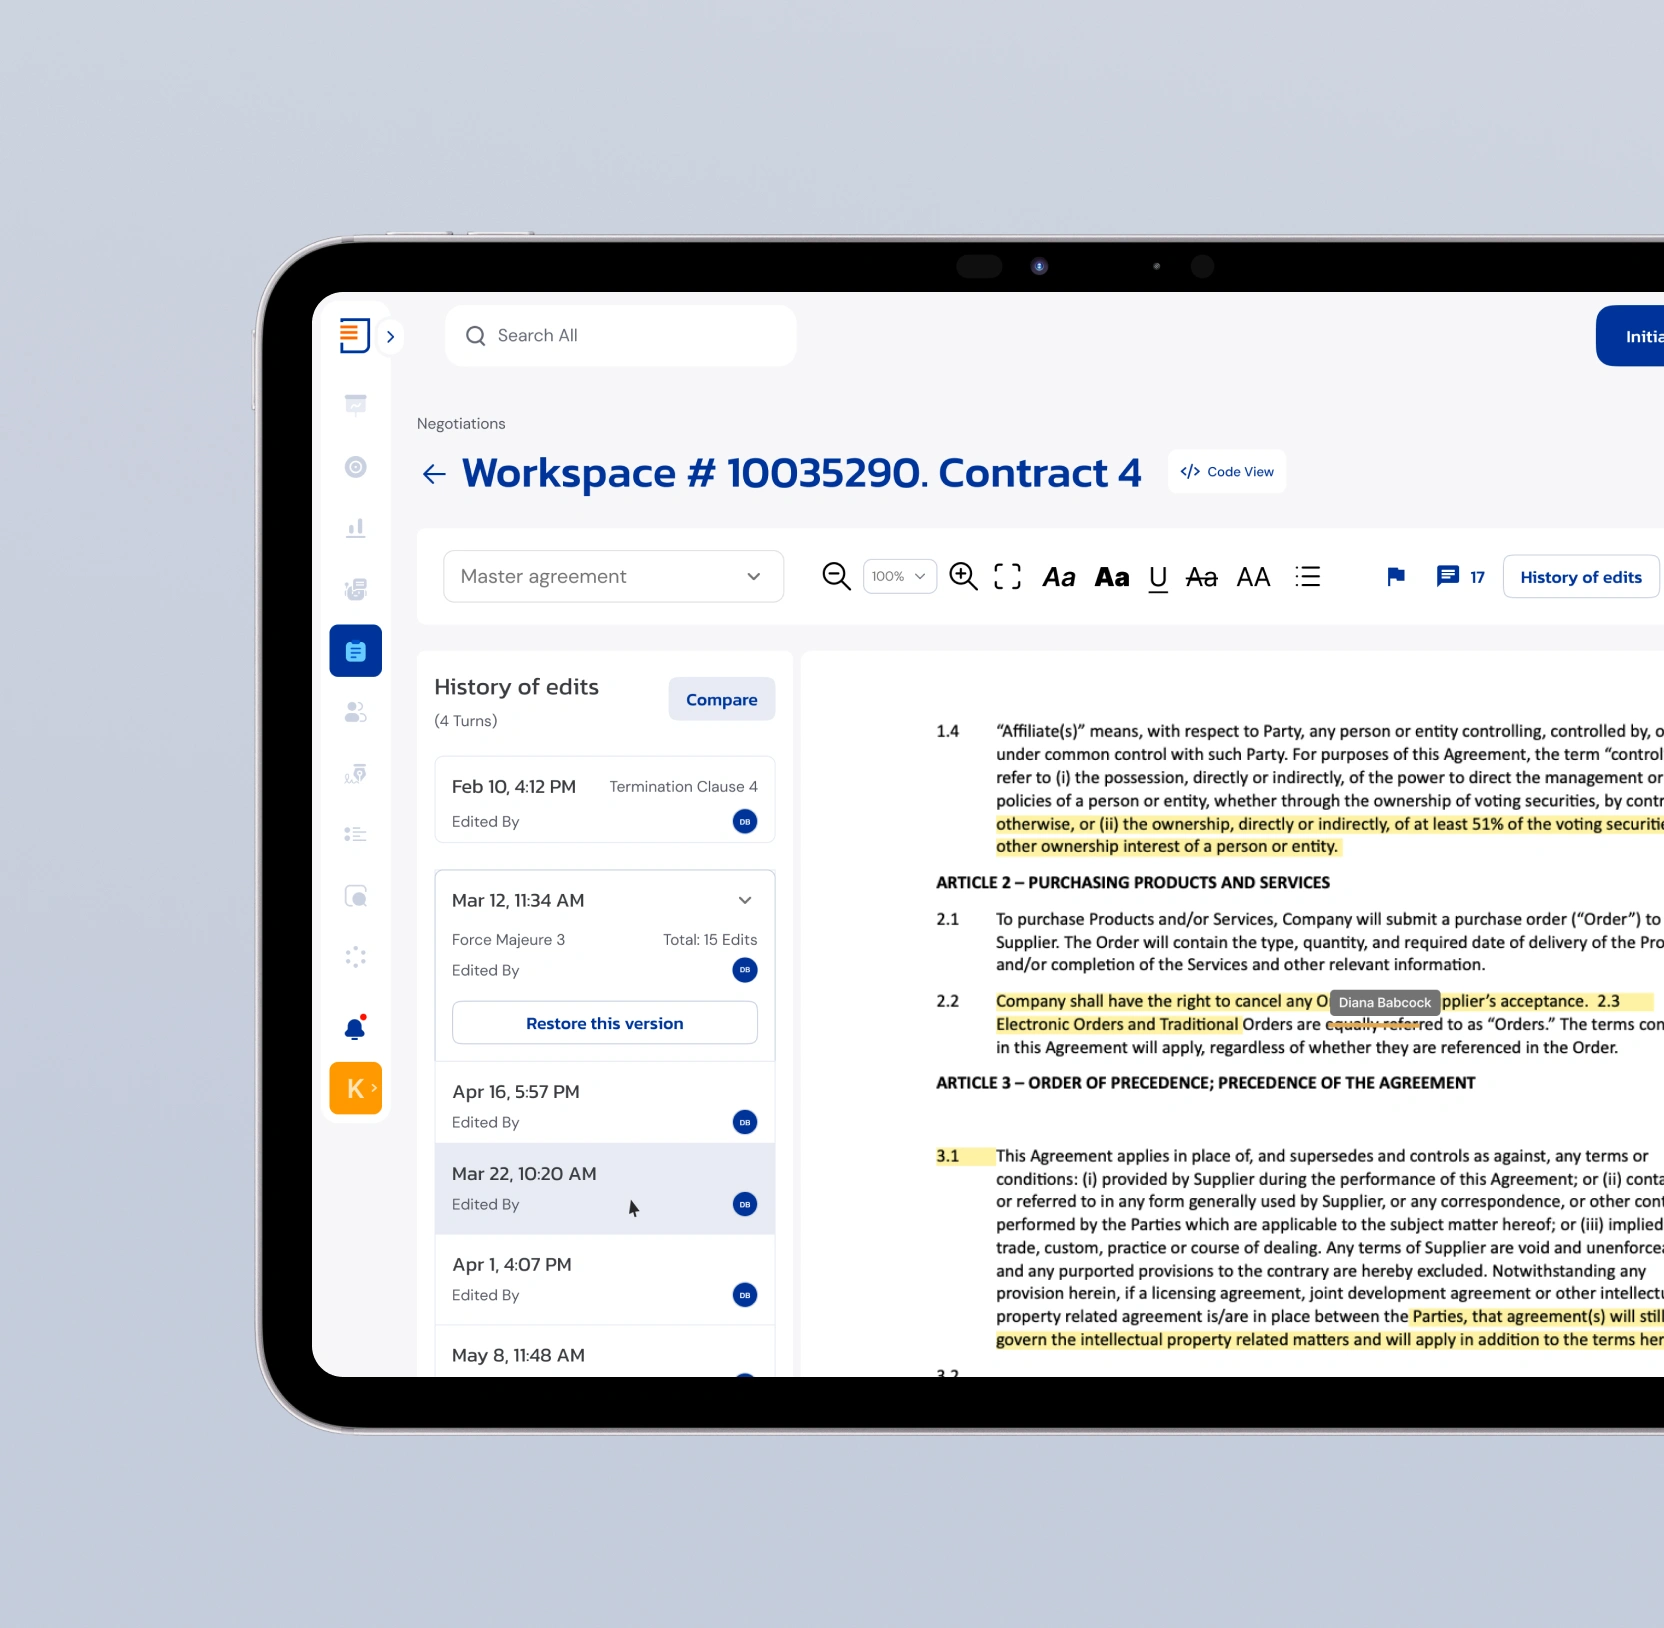Click the Workspace # 10035290. Contract 4 title

click(x=801, y=473)
